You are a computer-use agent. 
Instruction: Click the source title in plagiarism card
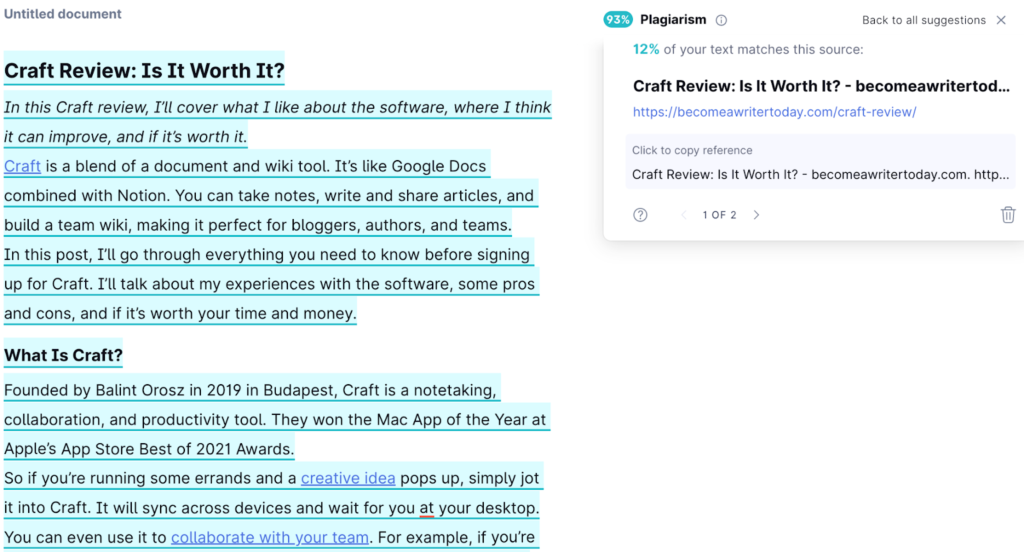[x=820, y=86]
